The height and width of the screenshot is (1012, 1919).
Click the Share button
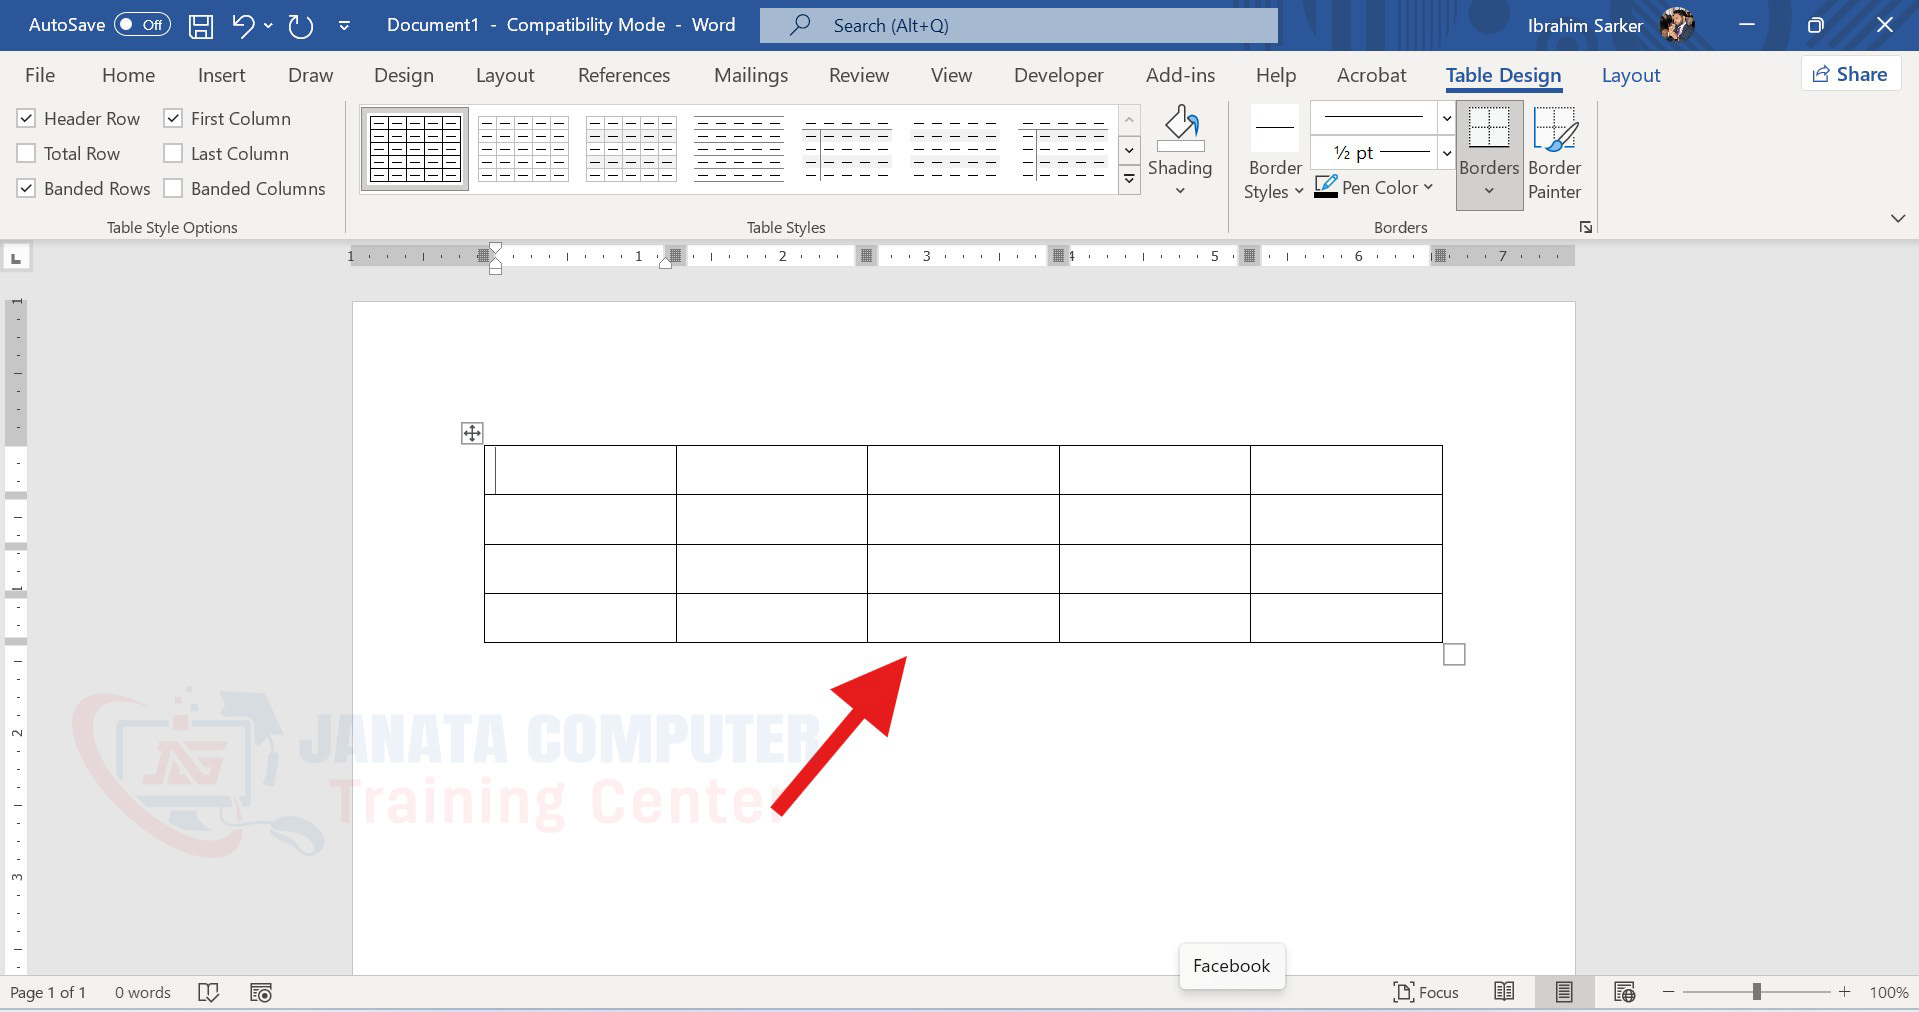point(1850,74)
